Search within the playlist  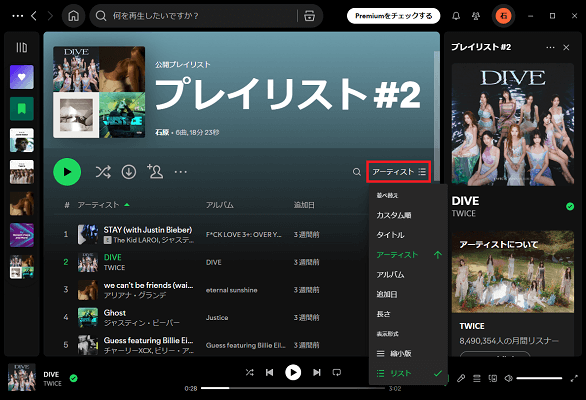pyautogui.click(x=357, y=172)
